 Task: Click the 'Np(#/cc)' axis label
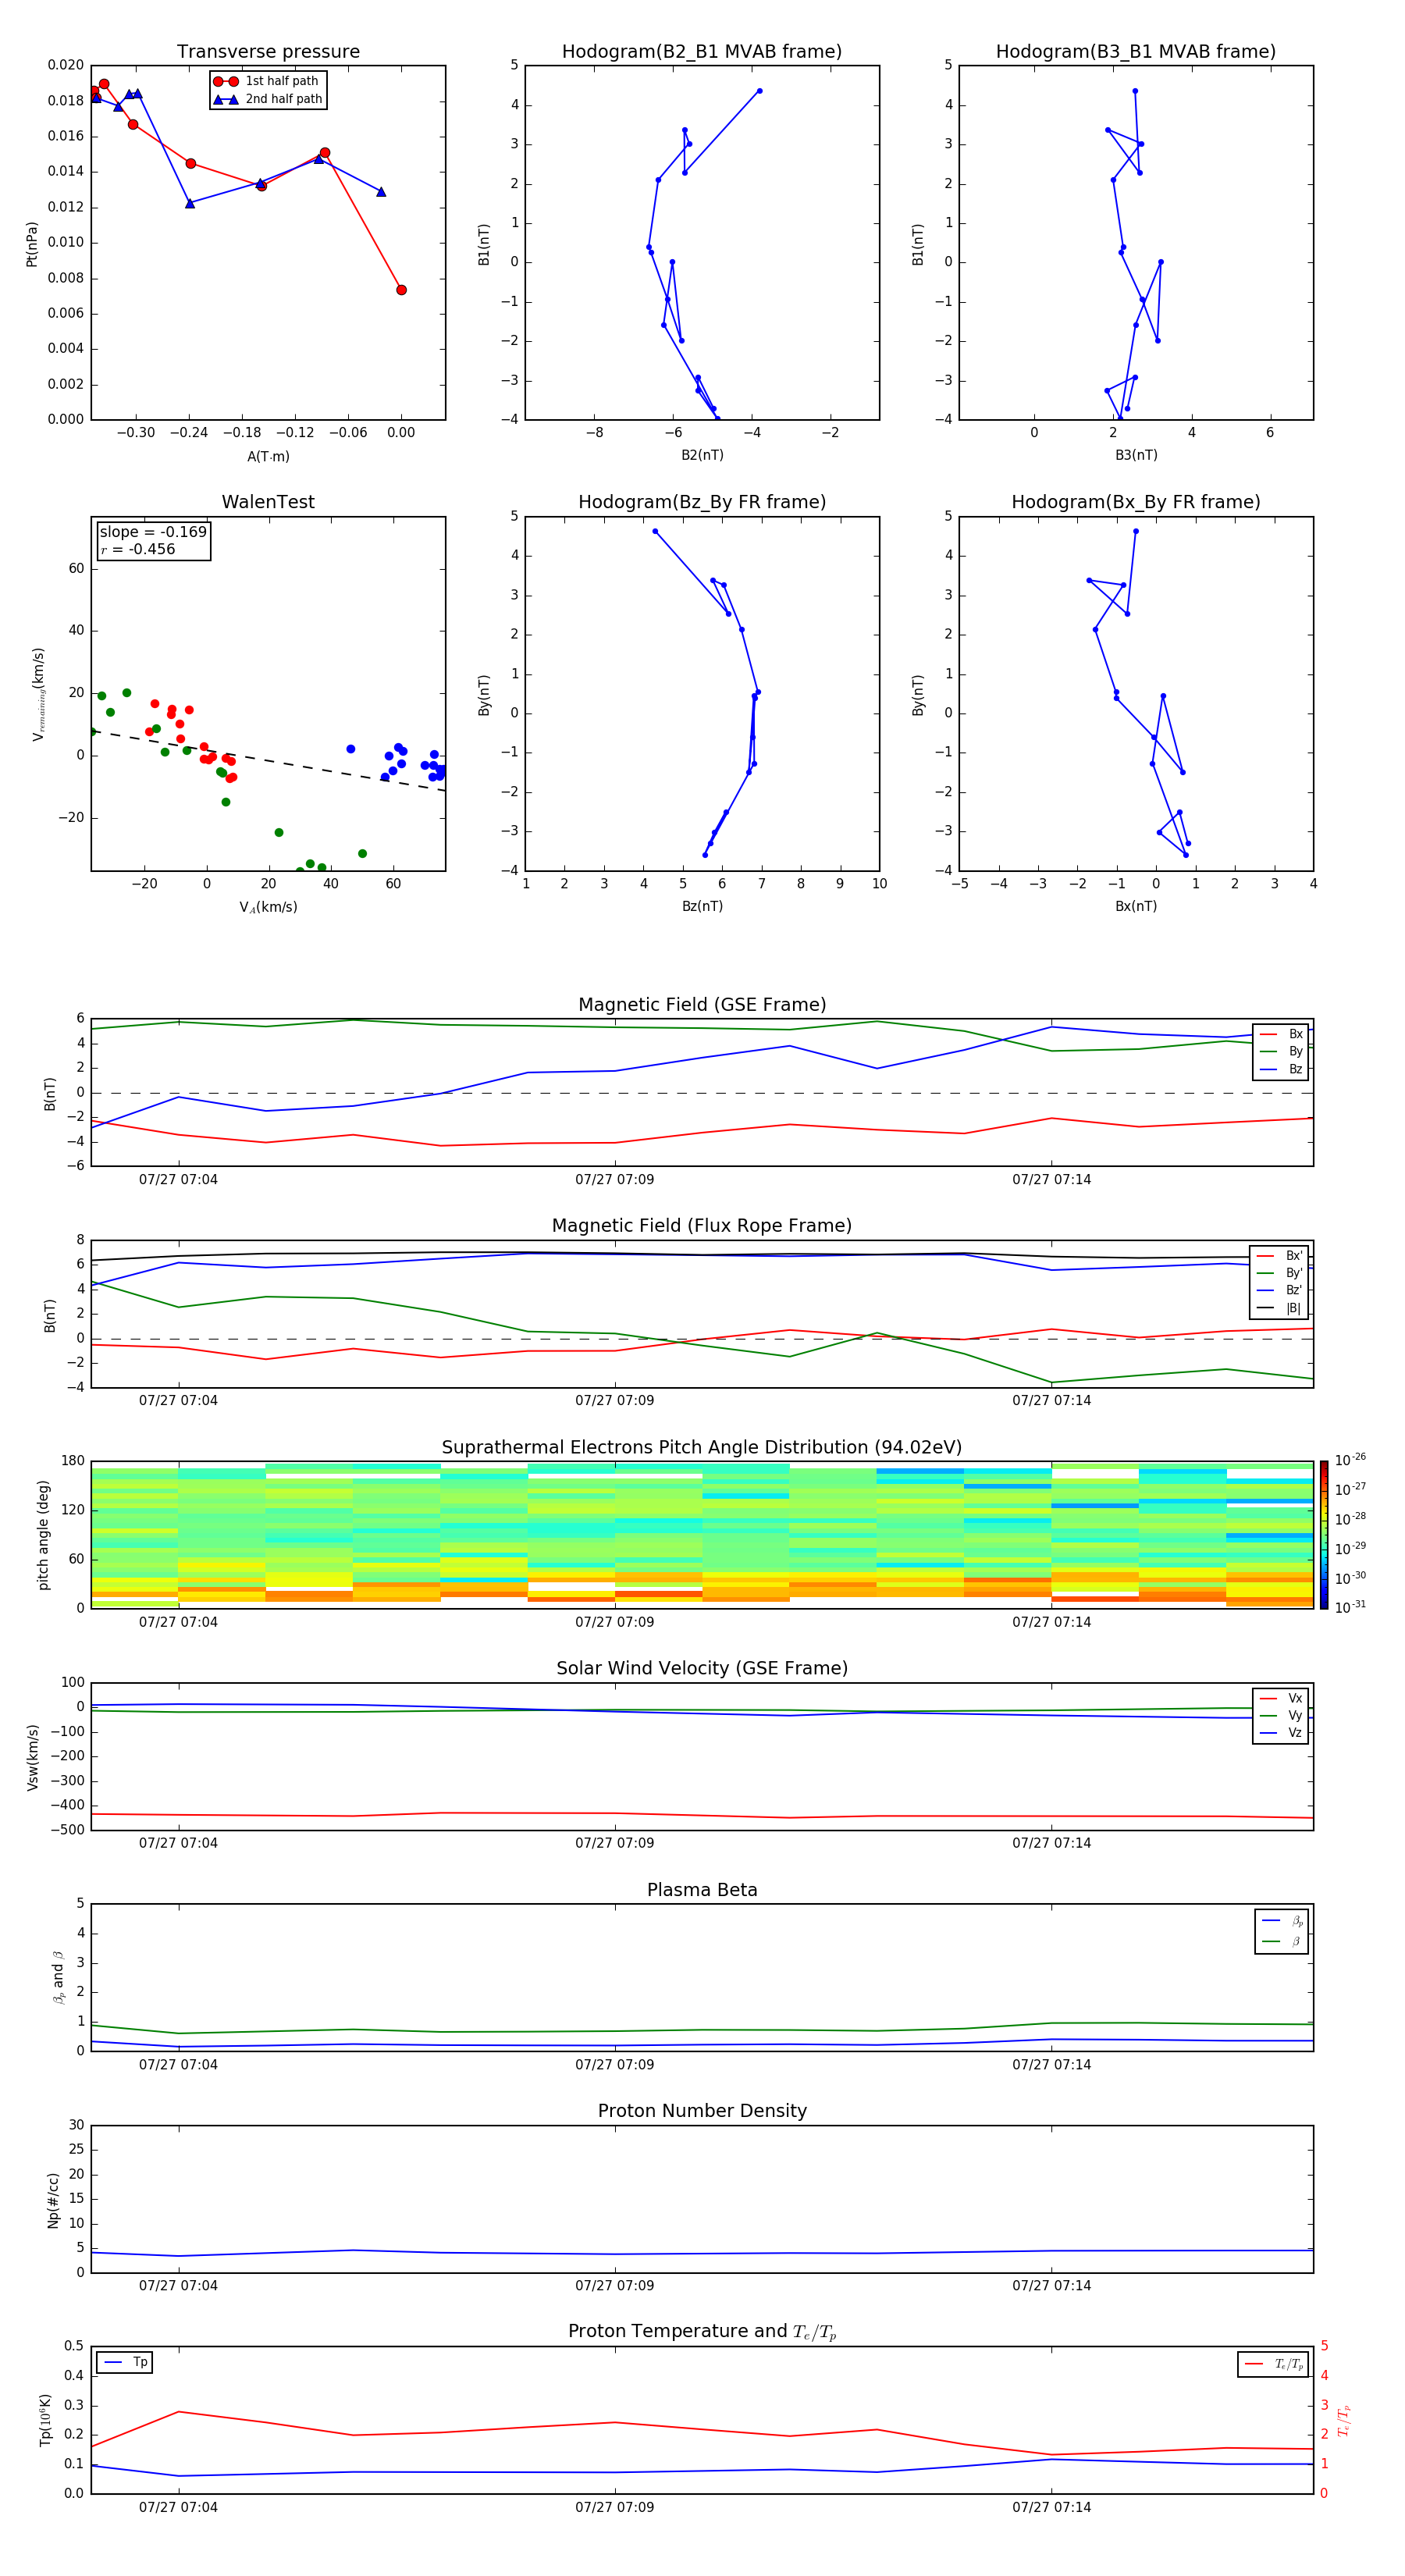click(x=53, y=2200)
